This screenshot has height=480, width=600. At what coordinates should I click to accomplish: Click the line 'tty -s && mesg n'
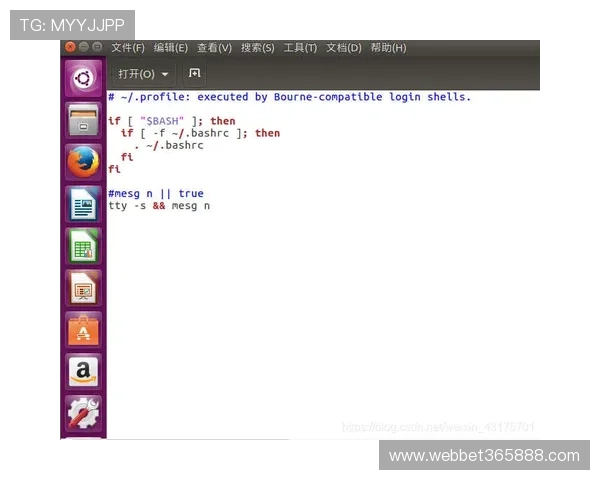[x=159, y=206]
